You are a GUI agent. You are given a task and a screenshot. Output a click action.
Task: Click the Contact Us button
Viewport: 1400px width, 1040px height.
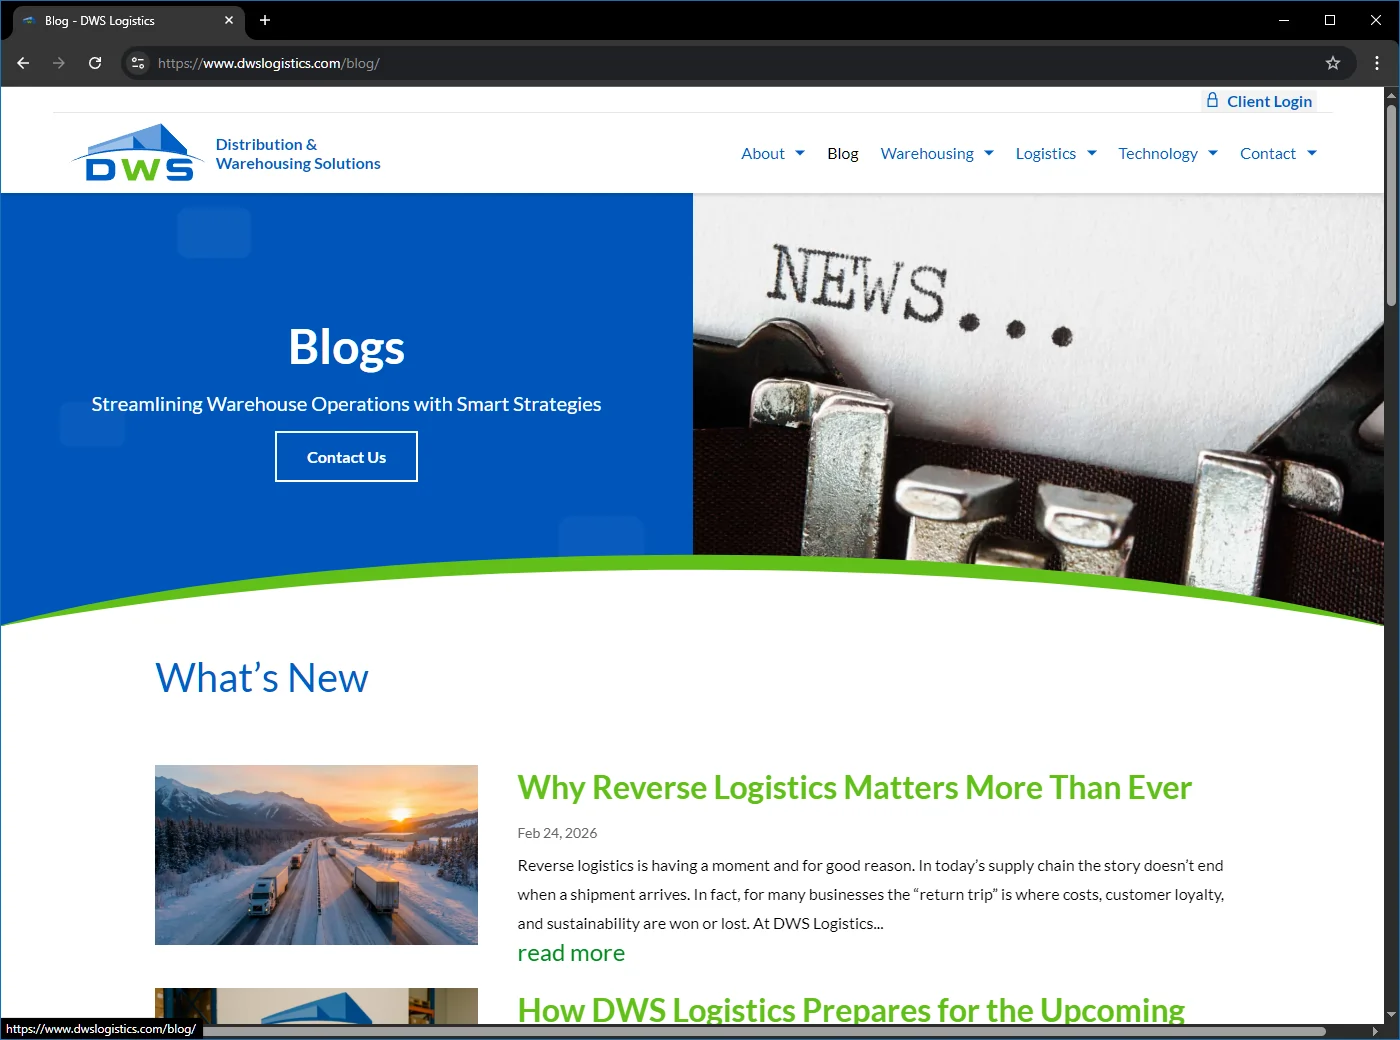(x=346, y=457)
